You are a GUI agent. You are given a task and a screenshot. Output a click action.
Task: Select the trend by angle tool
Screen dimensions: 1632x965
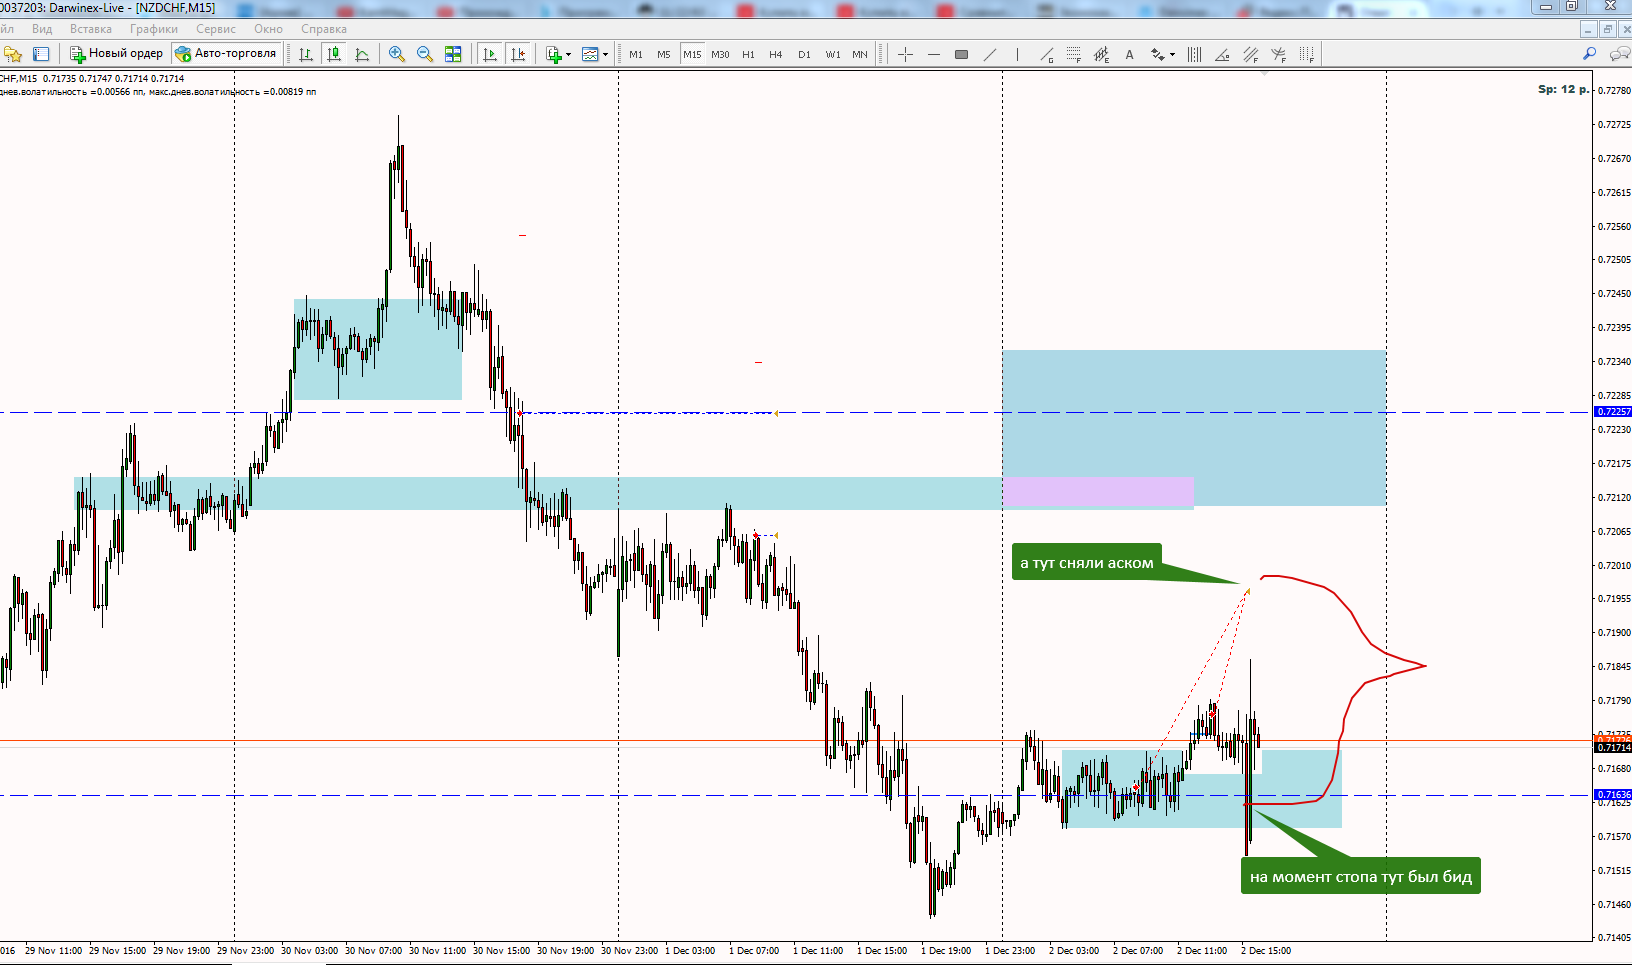[1222, 54]
